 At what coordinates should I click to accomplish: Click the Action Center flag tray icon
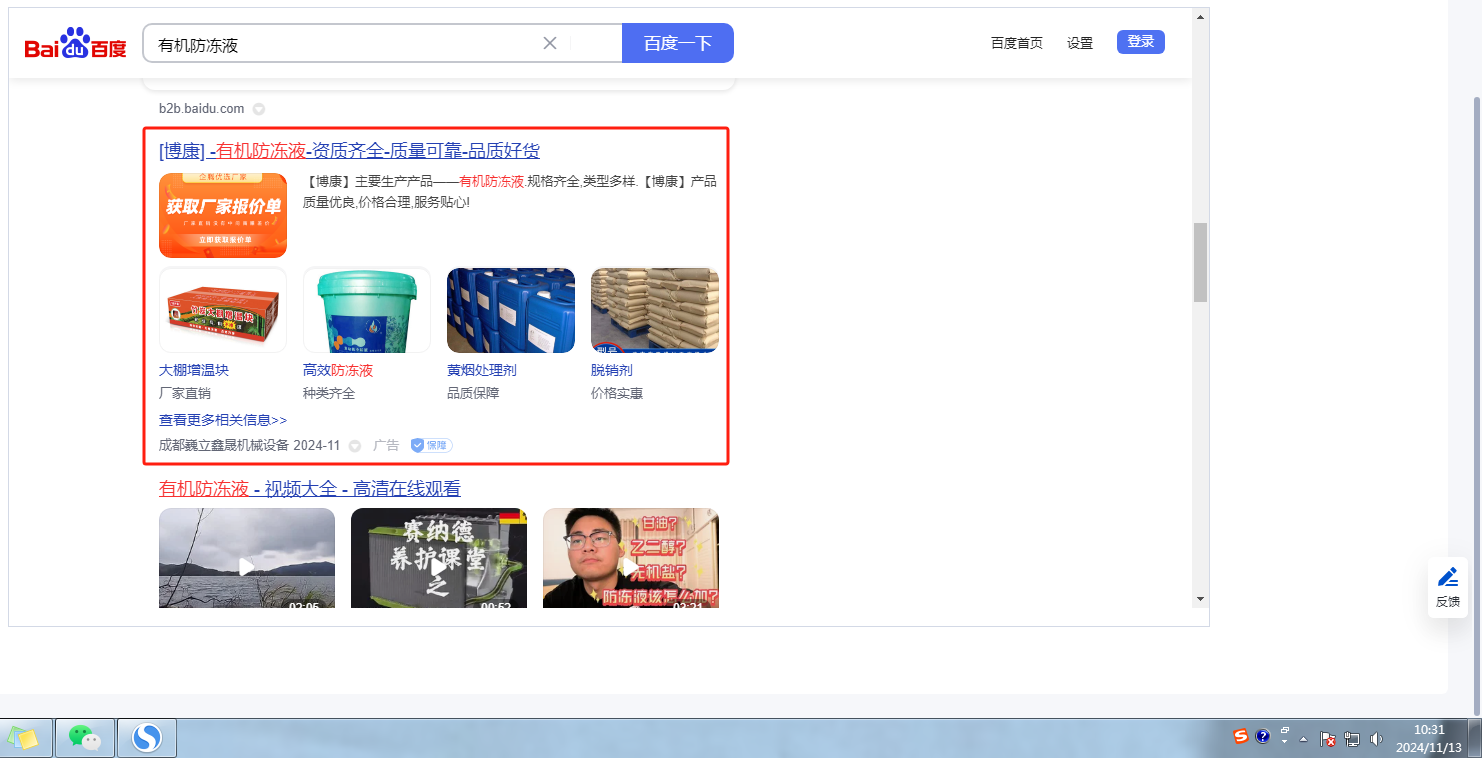(x=1328, y=739)
